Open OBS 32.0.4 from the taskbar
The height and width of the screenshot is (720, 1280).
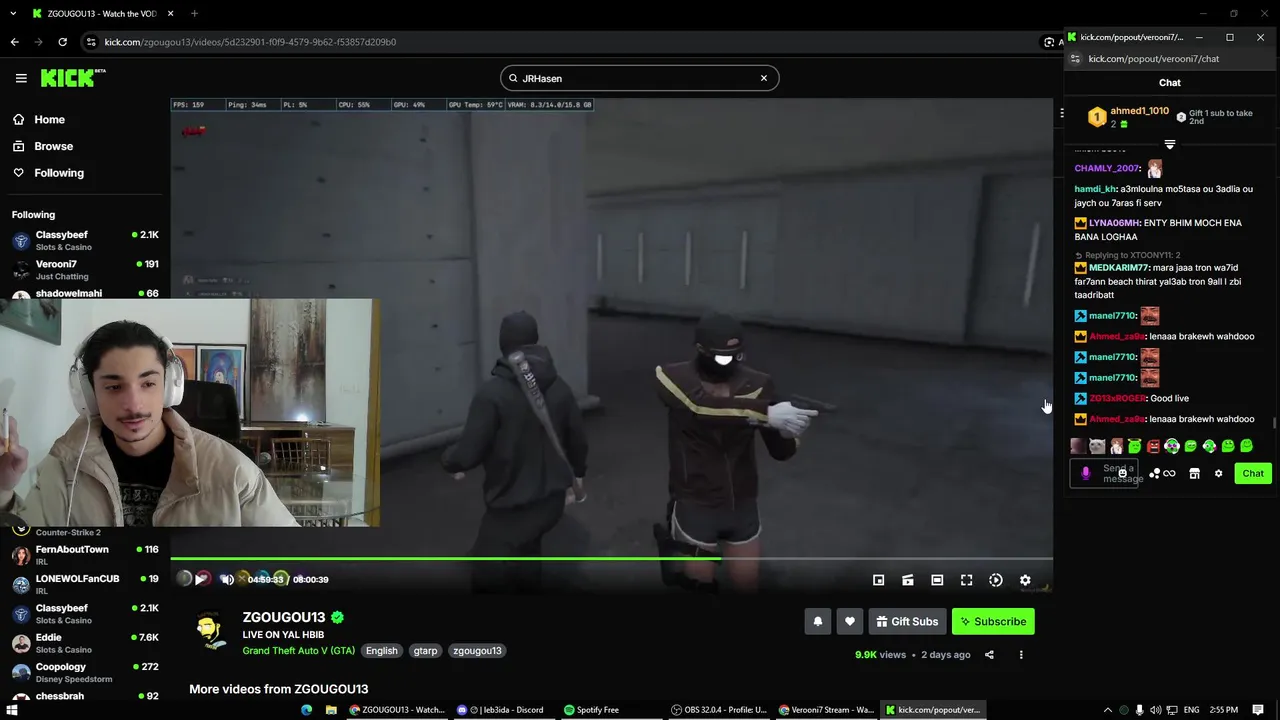point(719,710)
